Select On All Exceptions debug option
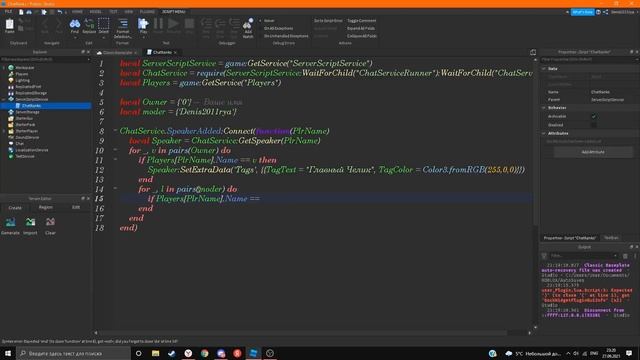This screenshot has height=360, width=640. 278,28
